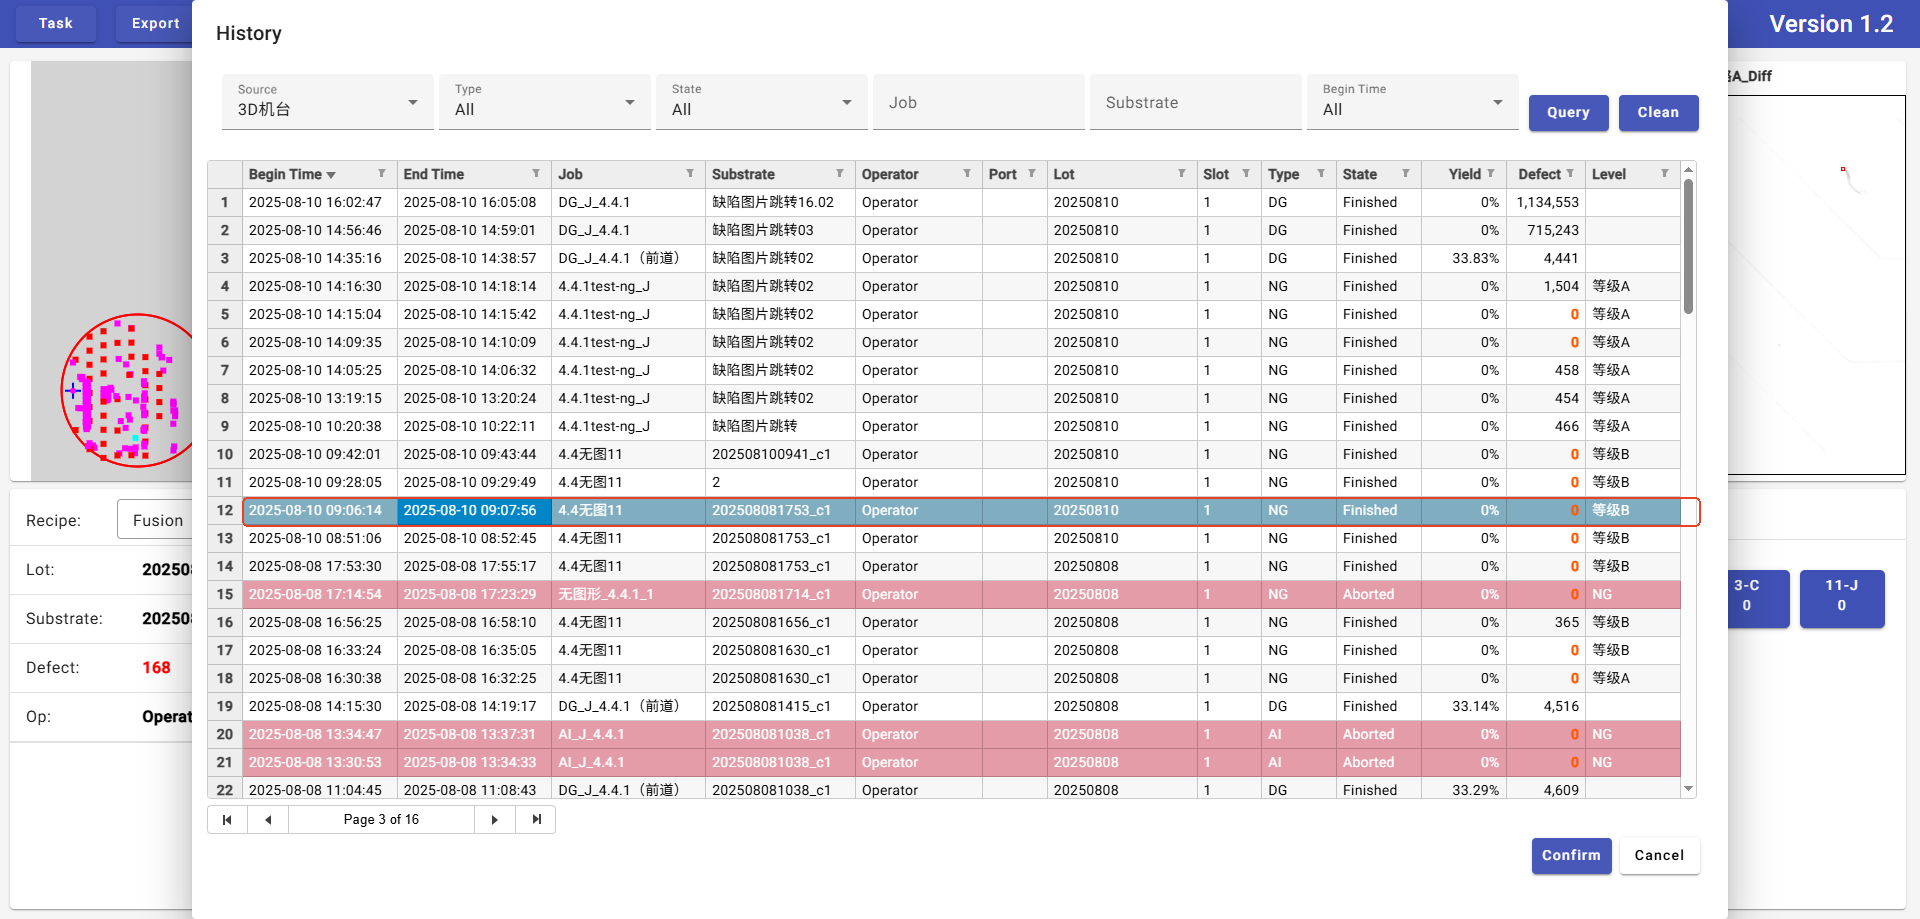1920x919 pixels.
Task: Confirm the history selection
Action: tap(1571, 856)
